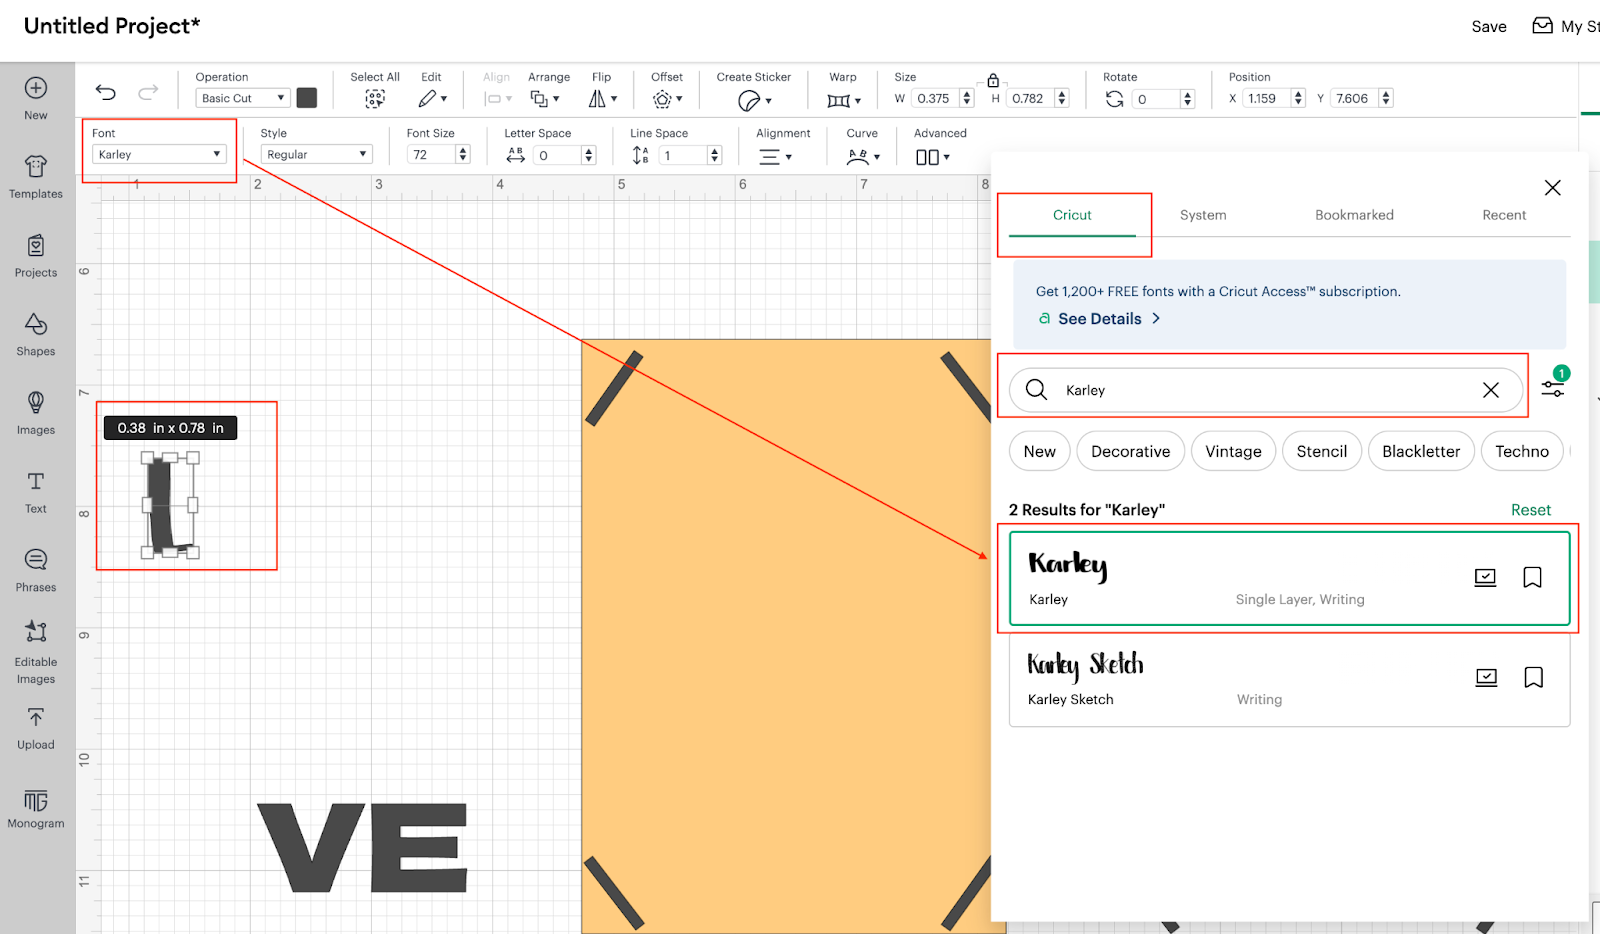Open the Advanced dropdown
The width and height of the screenshot is (1600, 934).
[932, 157]
